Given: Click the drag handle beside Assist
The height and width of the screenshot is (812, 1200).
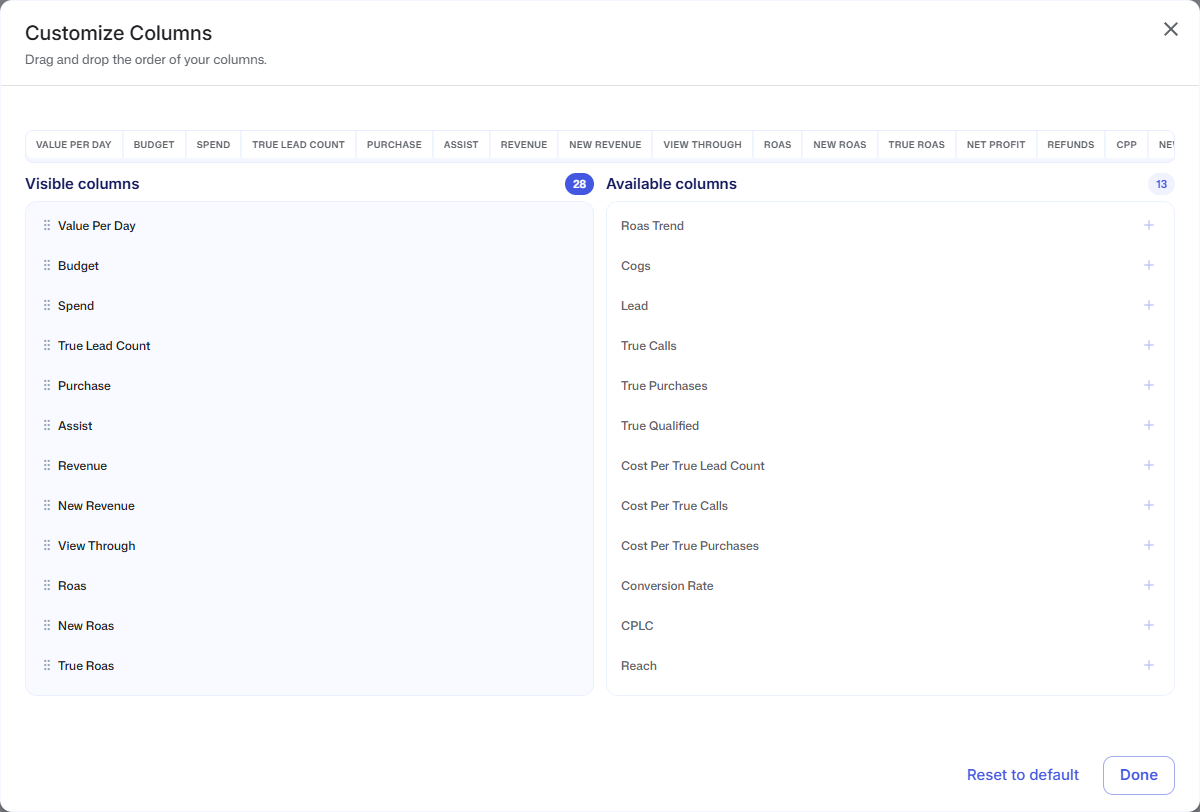Looking at the screenshot, I should 47,426.
